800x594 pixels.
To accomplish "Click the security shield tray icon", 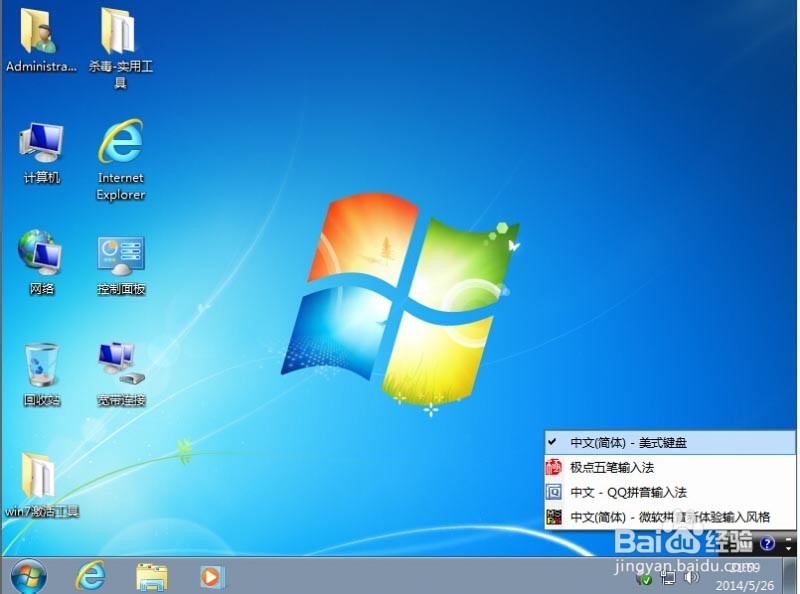I will [644, 579].
